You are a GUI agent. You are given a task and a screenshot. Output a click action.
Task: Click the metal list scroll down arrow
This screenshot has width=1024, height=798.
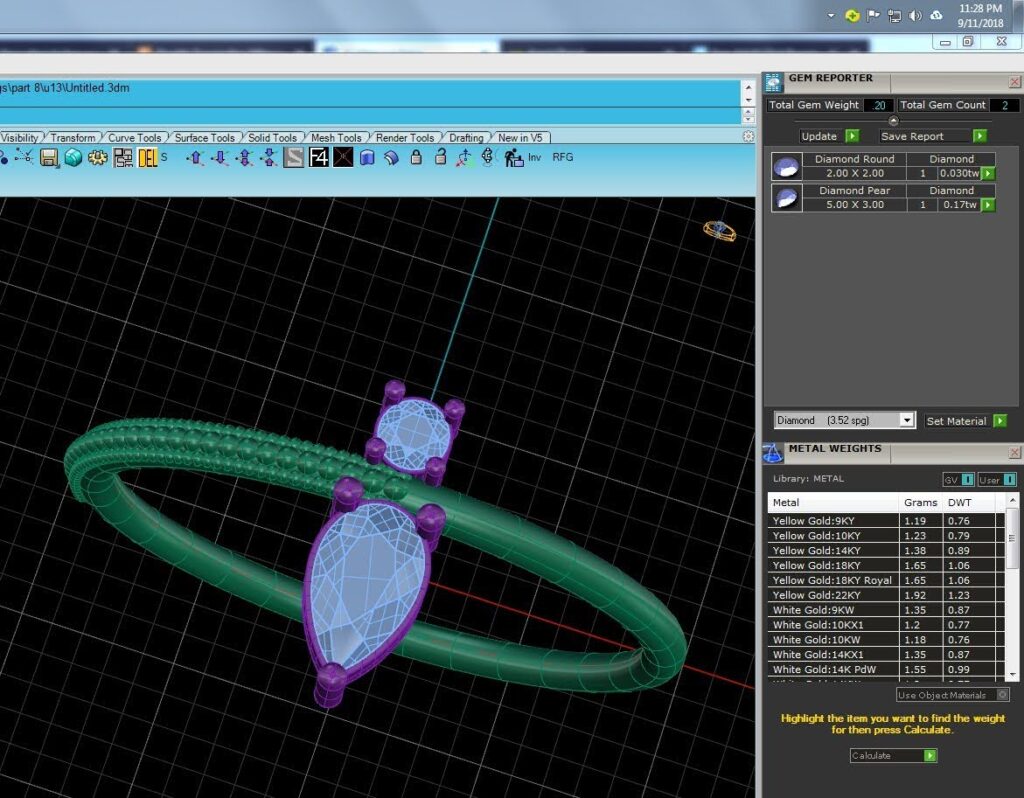tap(1013, 674)
